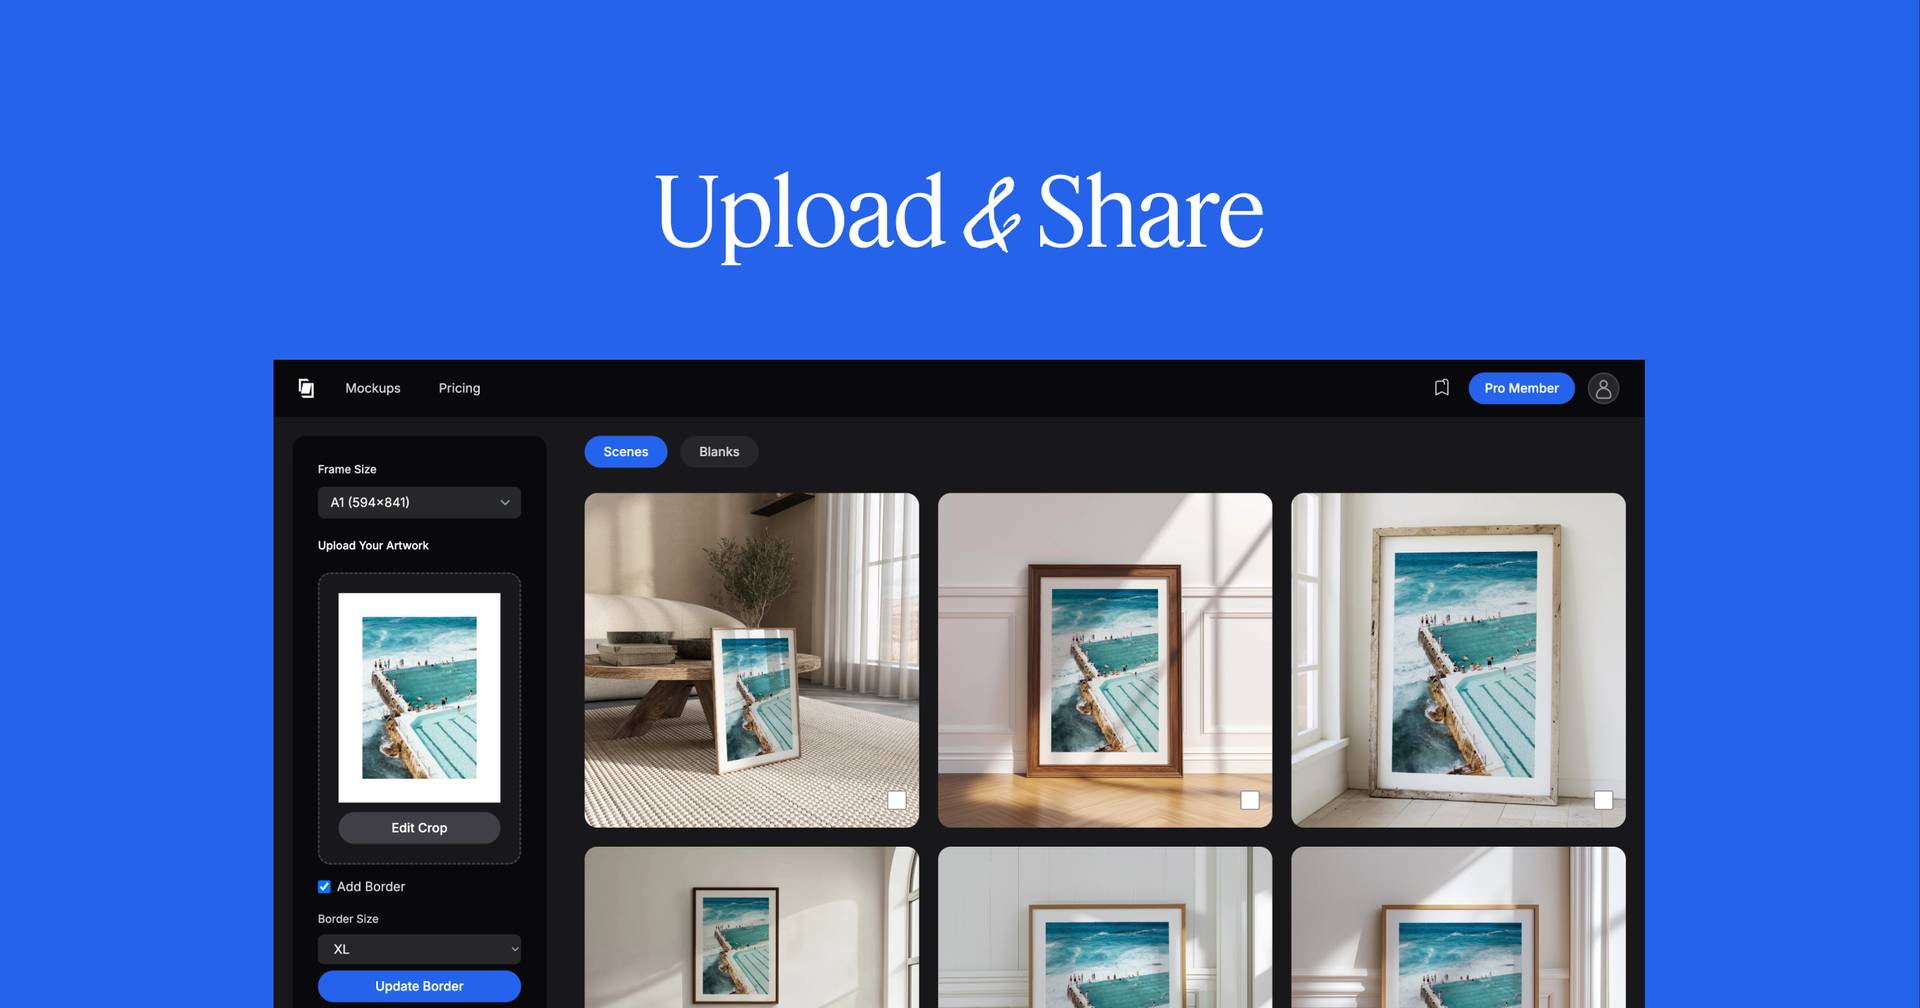1920x1008 pixels.
Task: Expand the Border Size XL dropdown
Action: pyautogui.click(x=419, y=949)
